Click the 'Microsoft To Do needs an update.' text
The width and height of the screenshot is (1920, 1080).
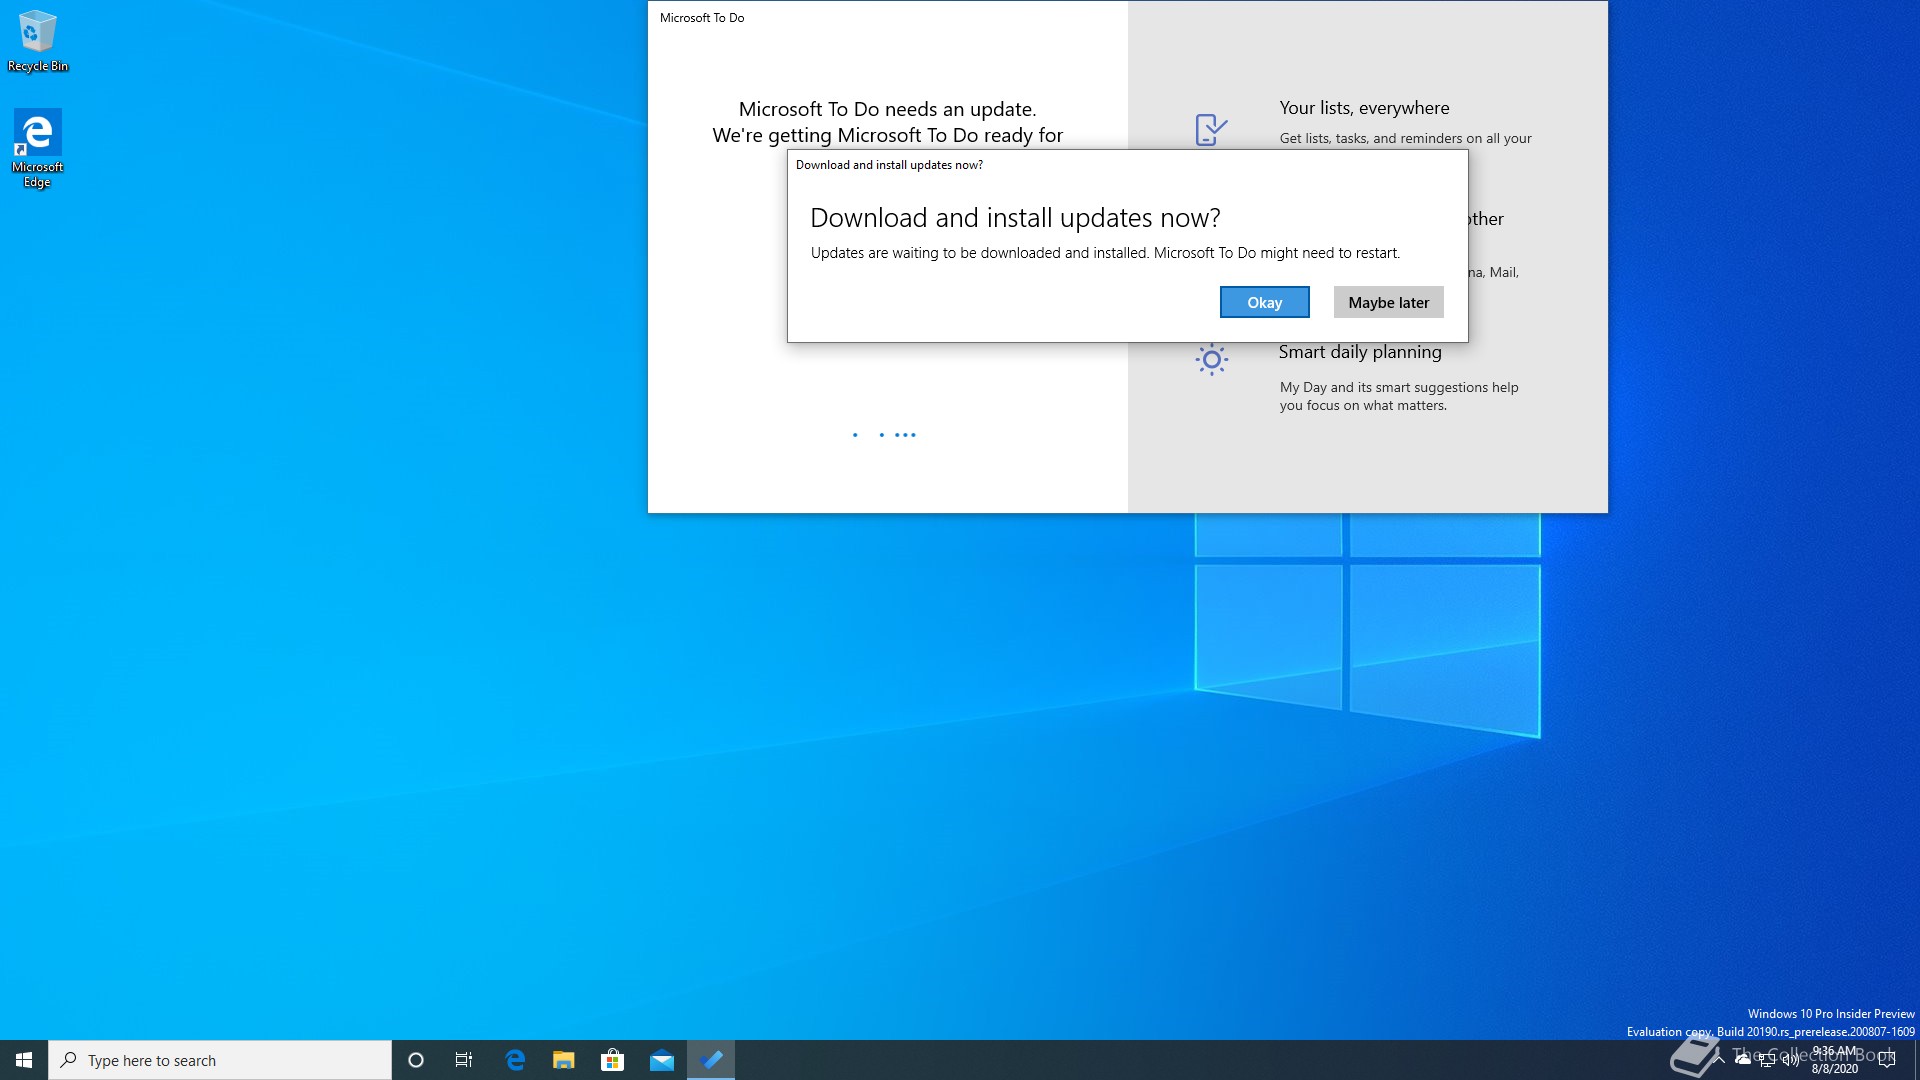pyautogui.click(x=887, y=109)
